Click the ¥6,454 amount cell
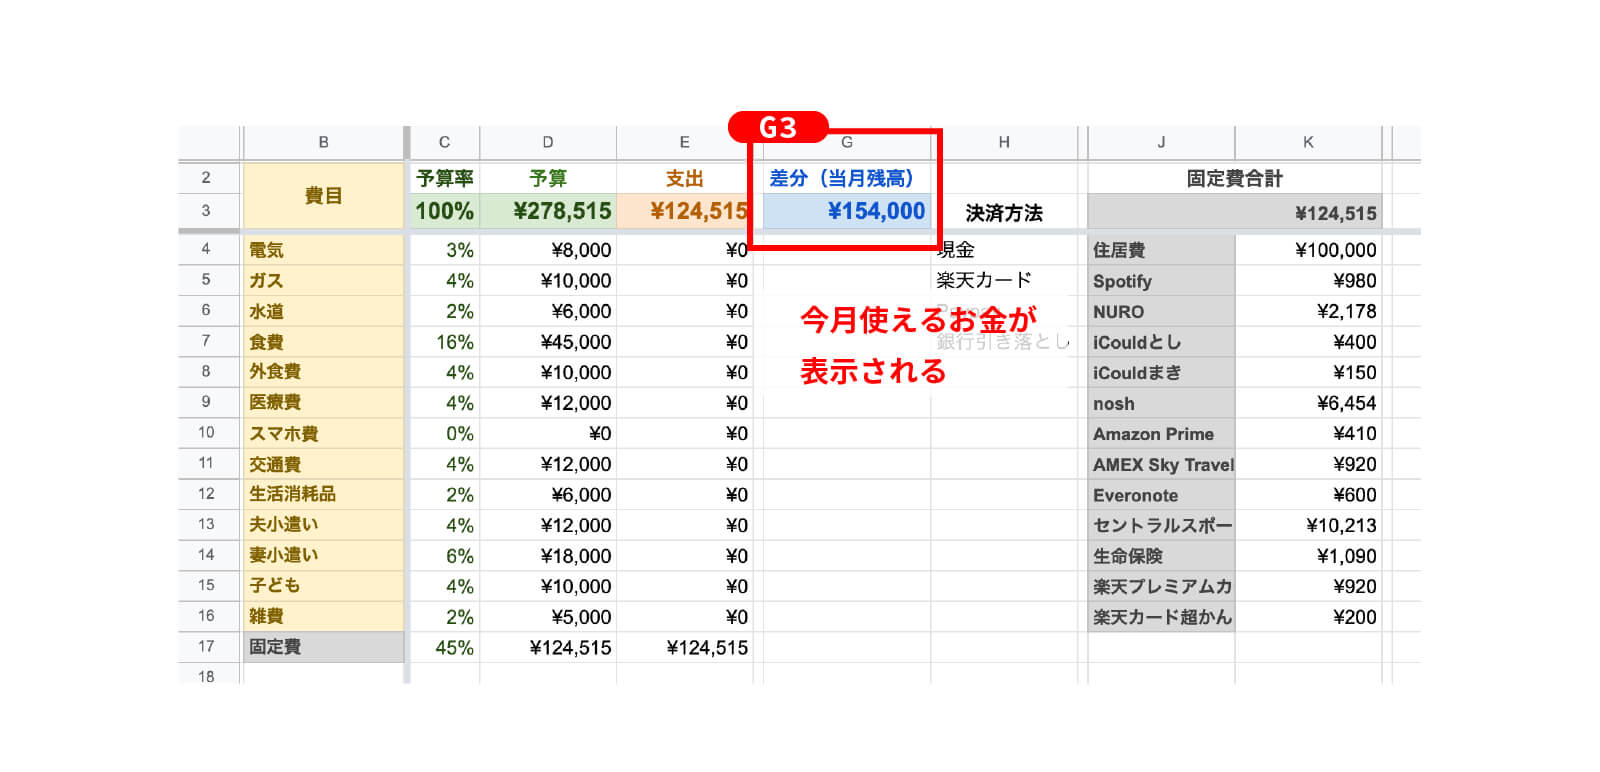 coord(1309,403)
